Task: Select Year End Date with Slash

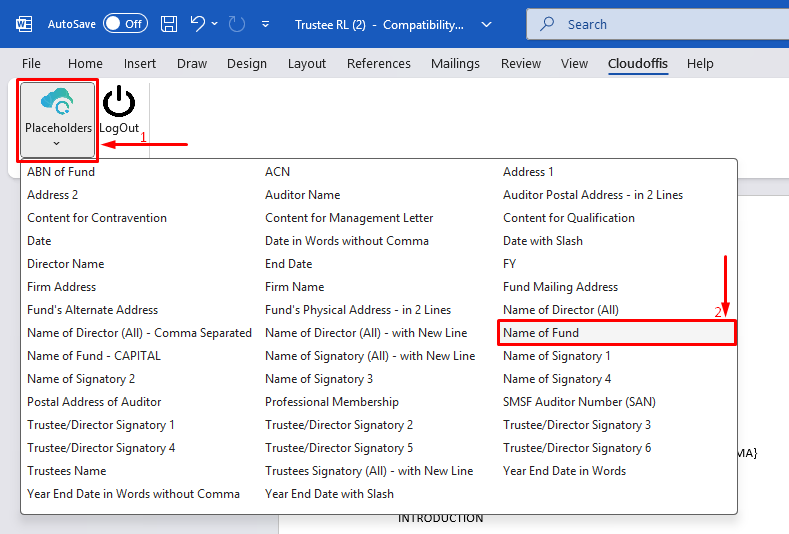Action: 329,494
